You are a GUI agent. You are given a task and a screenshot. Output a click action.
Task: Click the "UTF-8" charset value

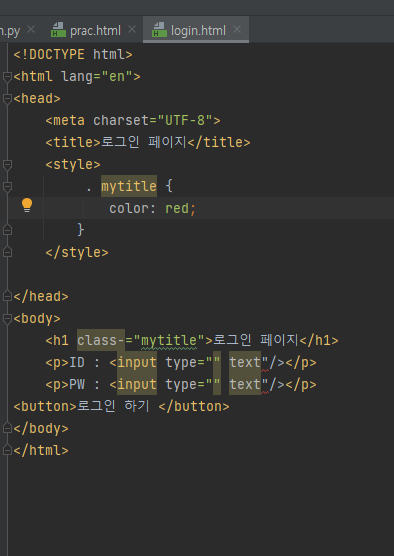[x=185, y=121]
